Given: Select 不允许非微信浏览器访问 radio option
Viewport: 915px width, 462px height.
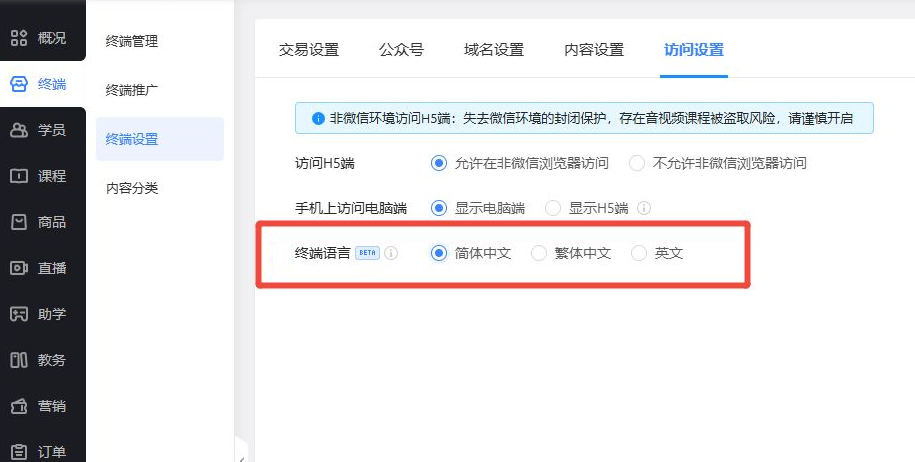Looking at the screenshot, I should click(637, 162).
